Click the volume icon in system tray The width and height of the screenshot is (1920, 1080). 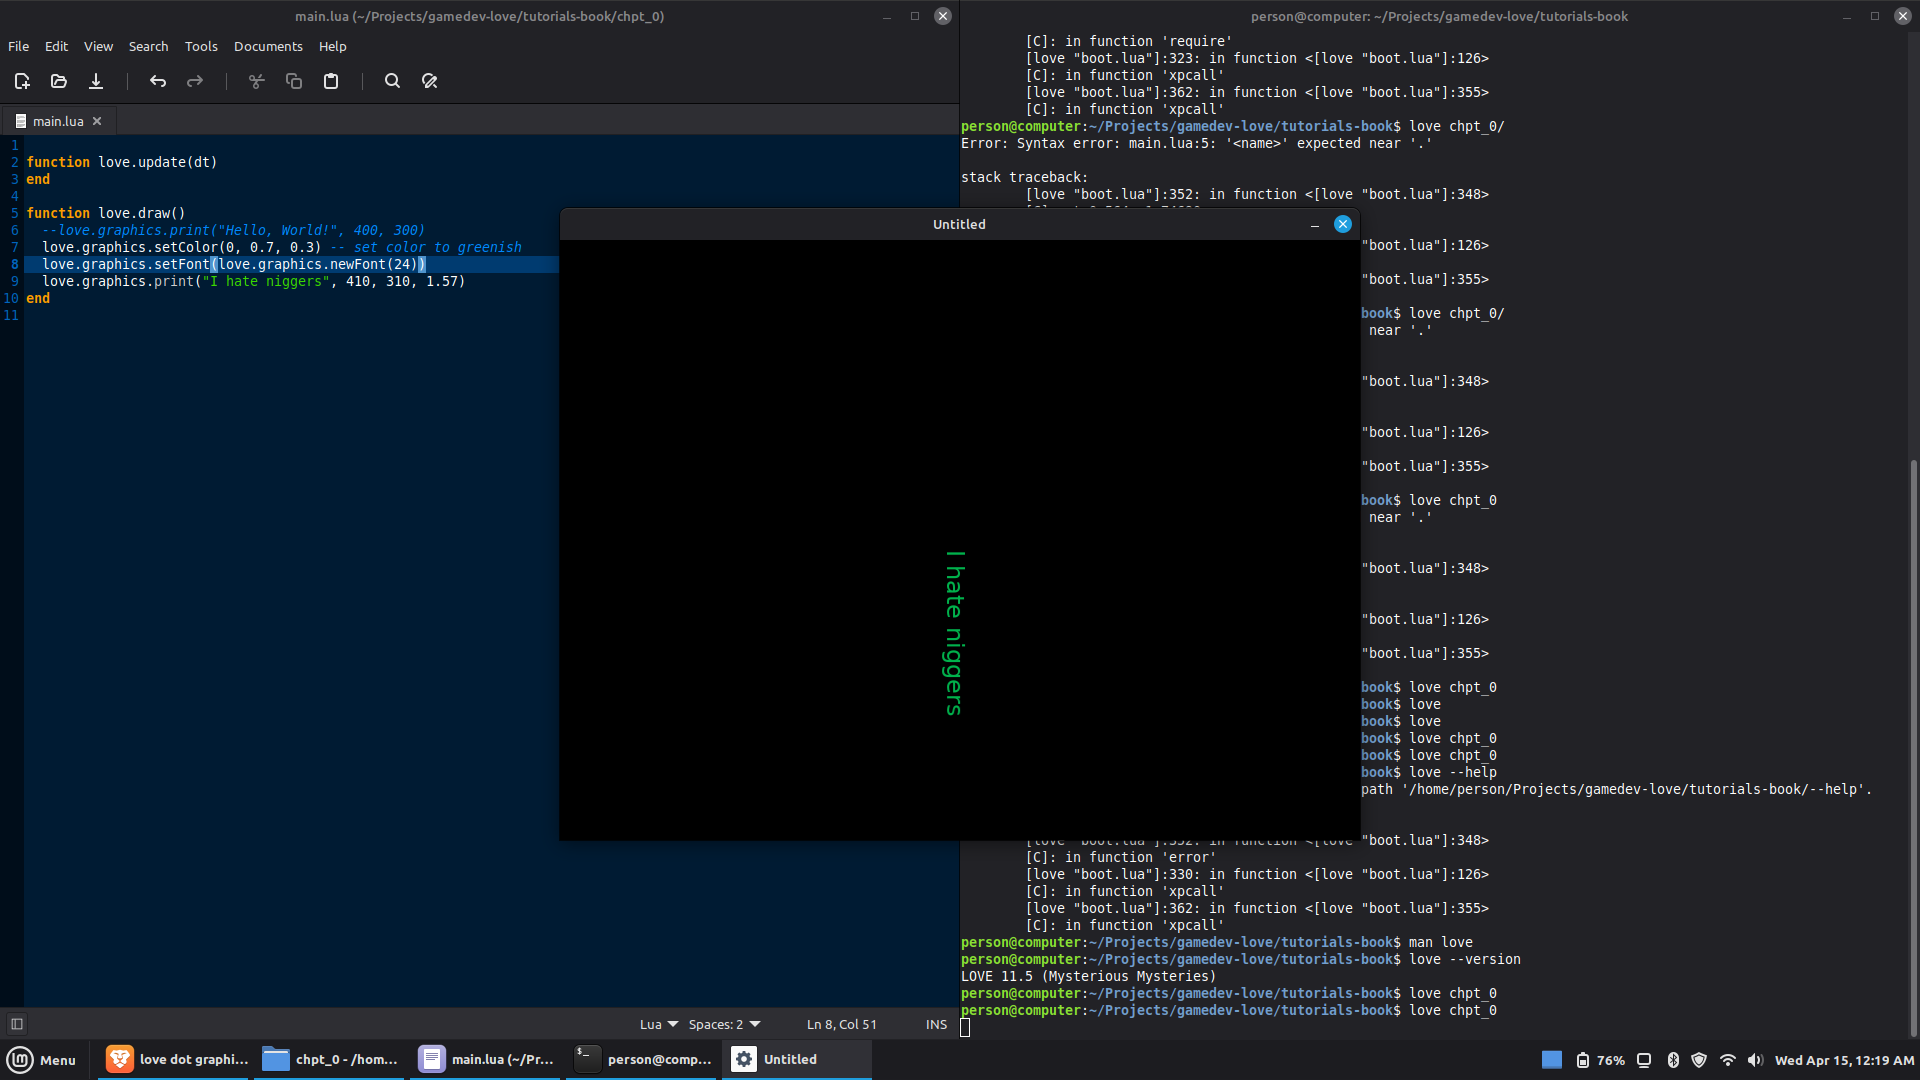tap(1755, 1060)
